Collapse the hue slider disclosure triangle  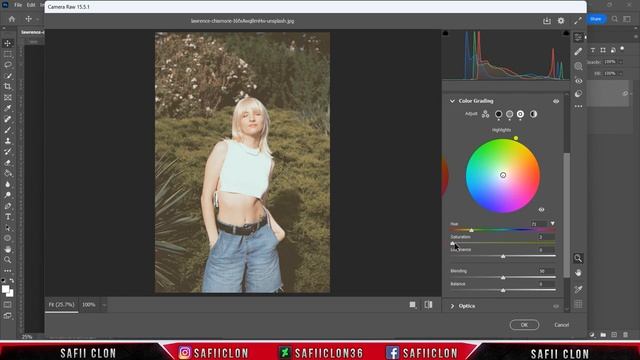553,224
